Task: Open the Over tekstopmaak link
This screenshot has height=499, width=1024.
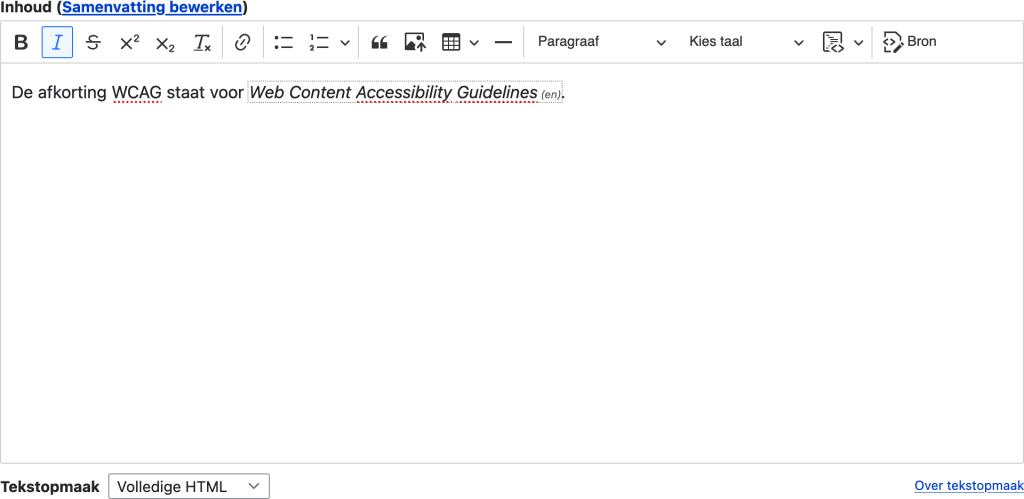Action: [969, 486]
